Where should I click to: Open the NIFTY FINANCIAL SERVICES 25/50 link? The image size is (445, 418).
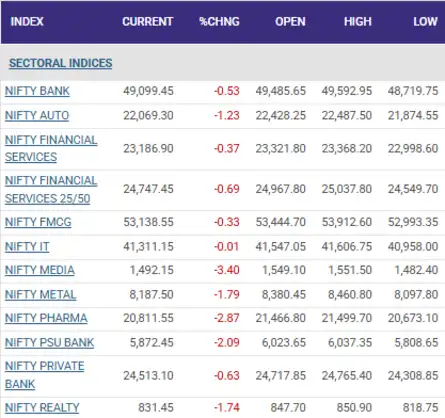click(51, 189)
